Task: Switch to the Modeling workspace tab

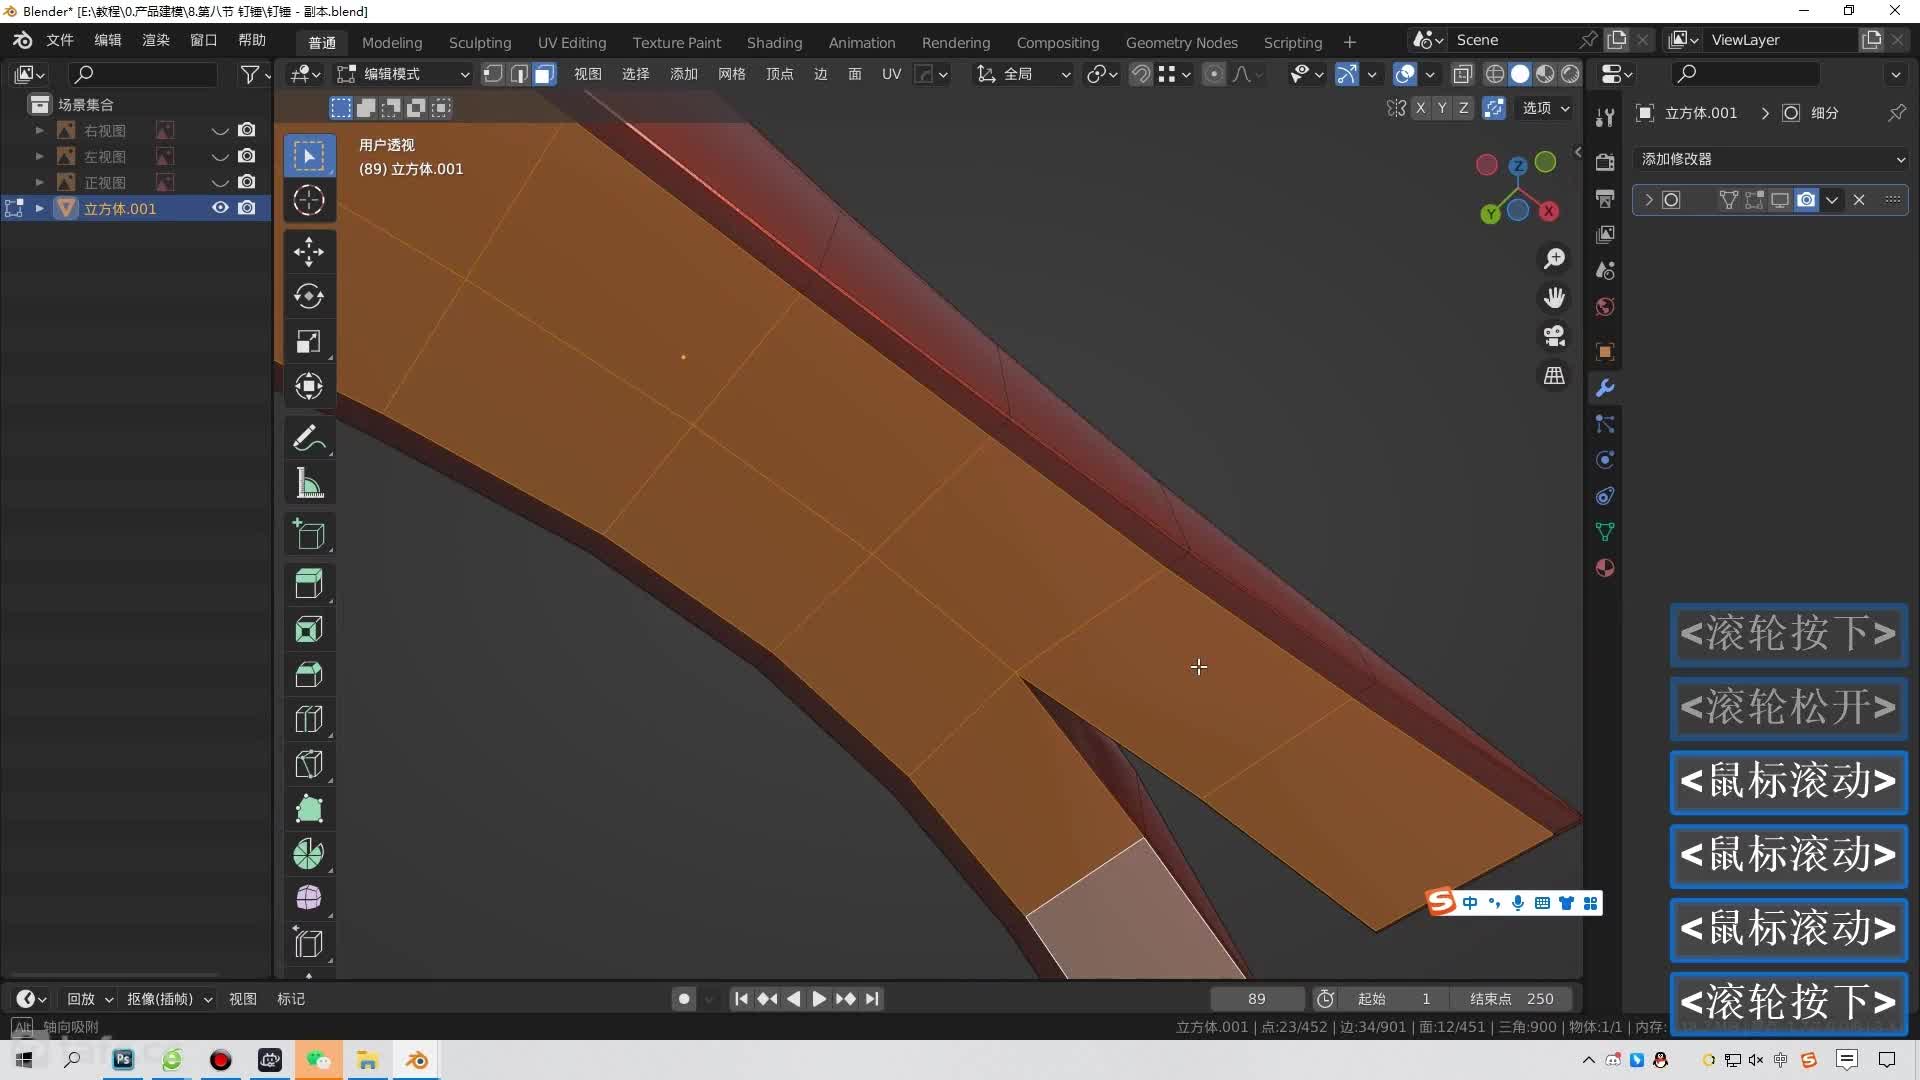Action: (x=392, y=42)
